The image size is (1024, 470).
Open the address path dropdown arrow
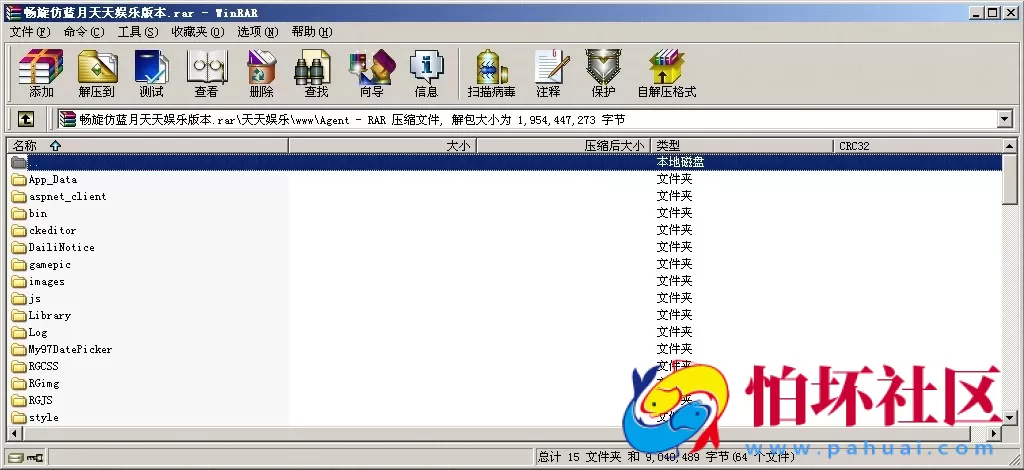click(1005, 119)
